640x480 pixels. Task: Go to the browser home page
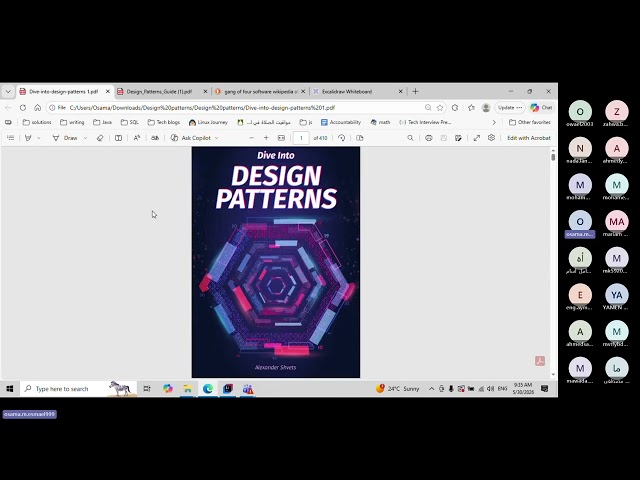tap(38, 108)
